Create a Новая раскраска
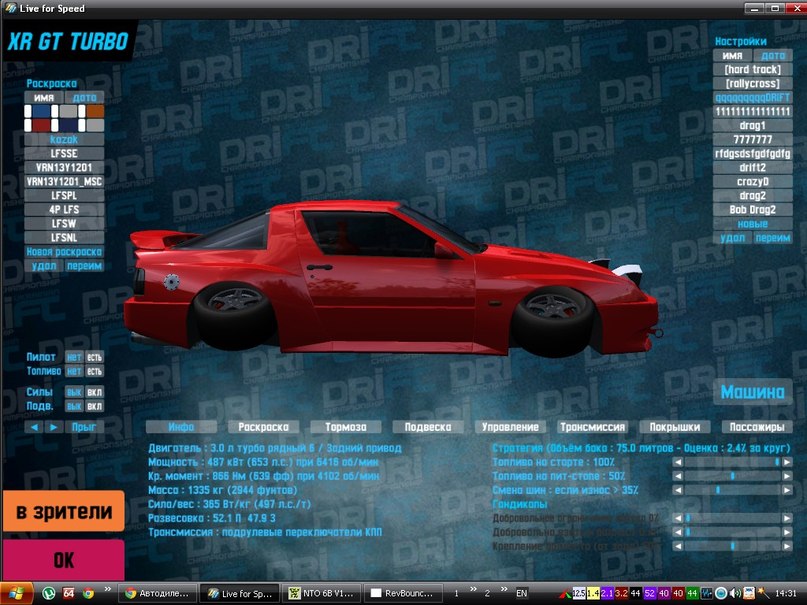The width and height of the screenshot is (807, 605). click(64, 252)
